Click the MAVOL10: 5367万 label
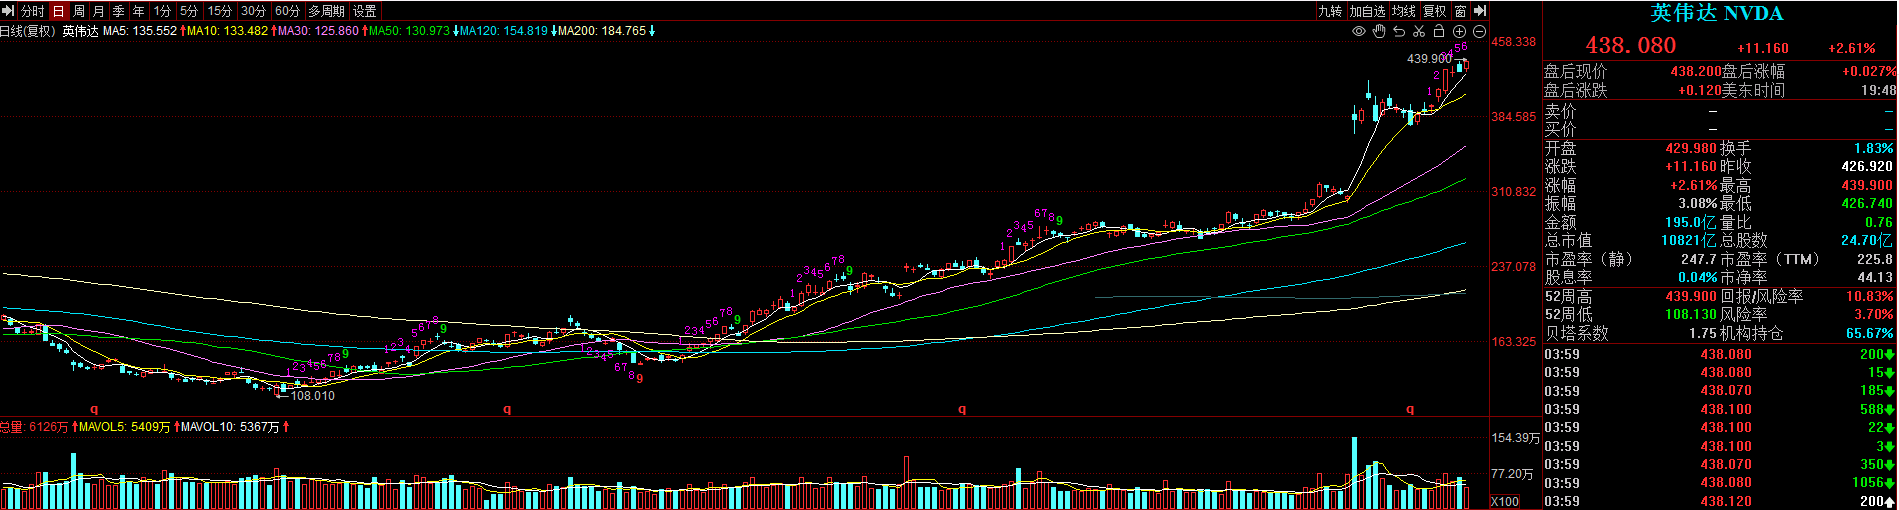Image resolution: width=1899 pixels, height=510 pixels. pos(232,427)
